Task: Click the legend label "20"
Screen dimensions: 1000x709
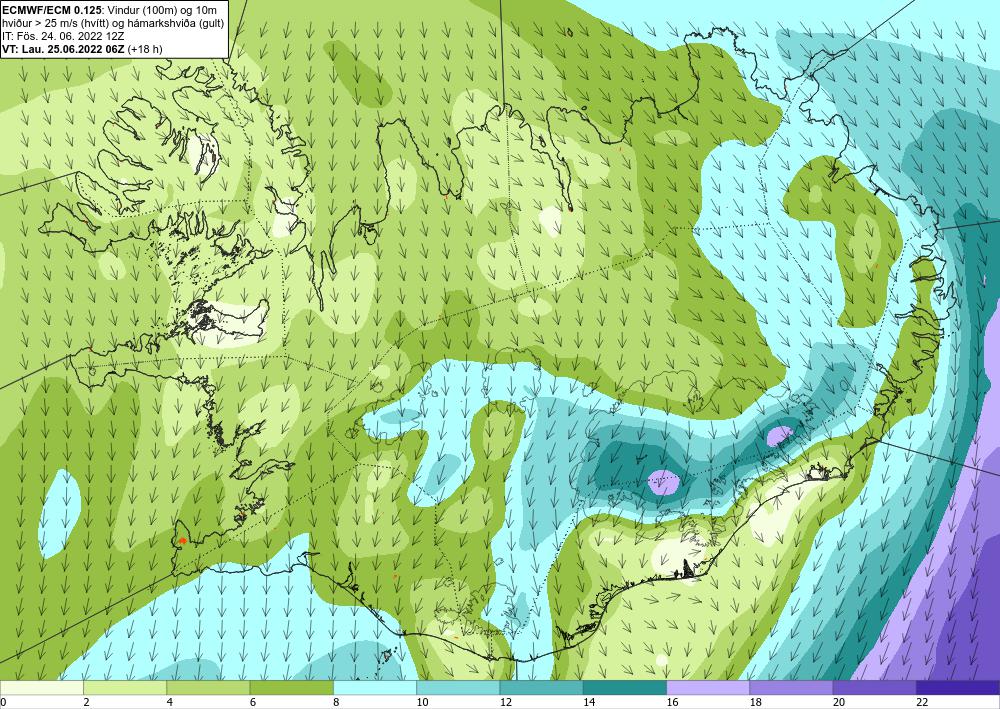Action: (x=838, y=702)
